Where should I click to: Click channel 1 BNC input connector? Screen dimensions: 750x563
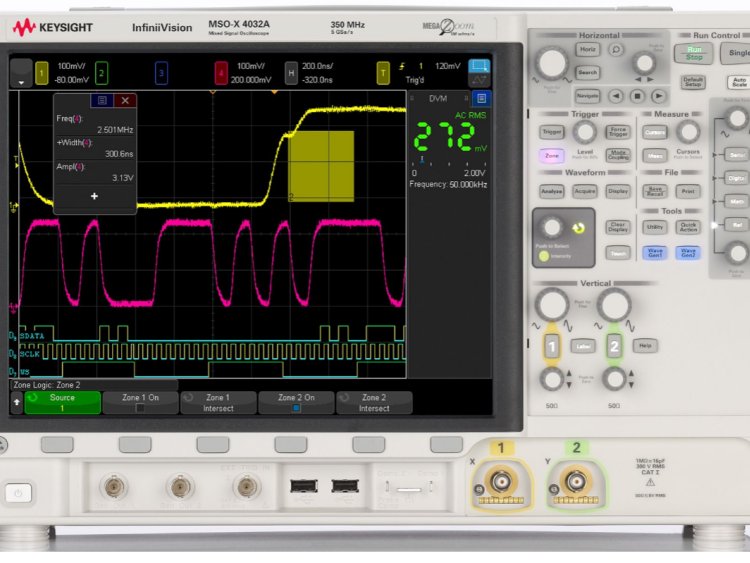[500, 481]
